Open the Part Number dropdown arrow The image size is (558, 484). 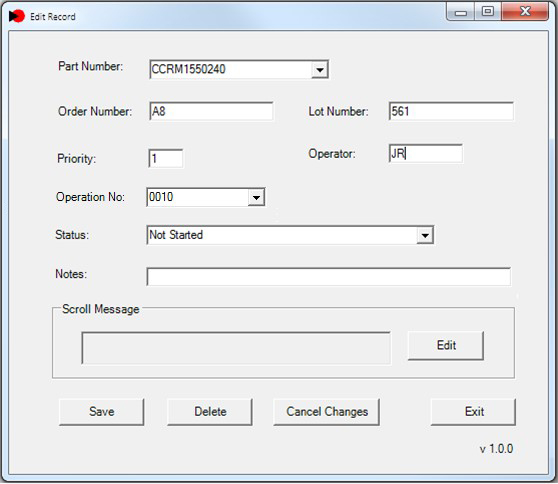320,69
